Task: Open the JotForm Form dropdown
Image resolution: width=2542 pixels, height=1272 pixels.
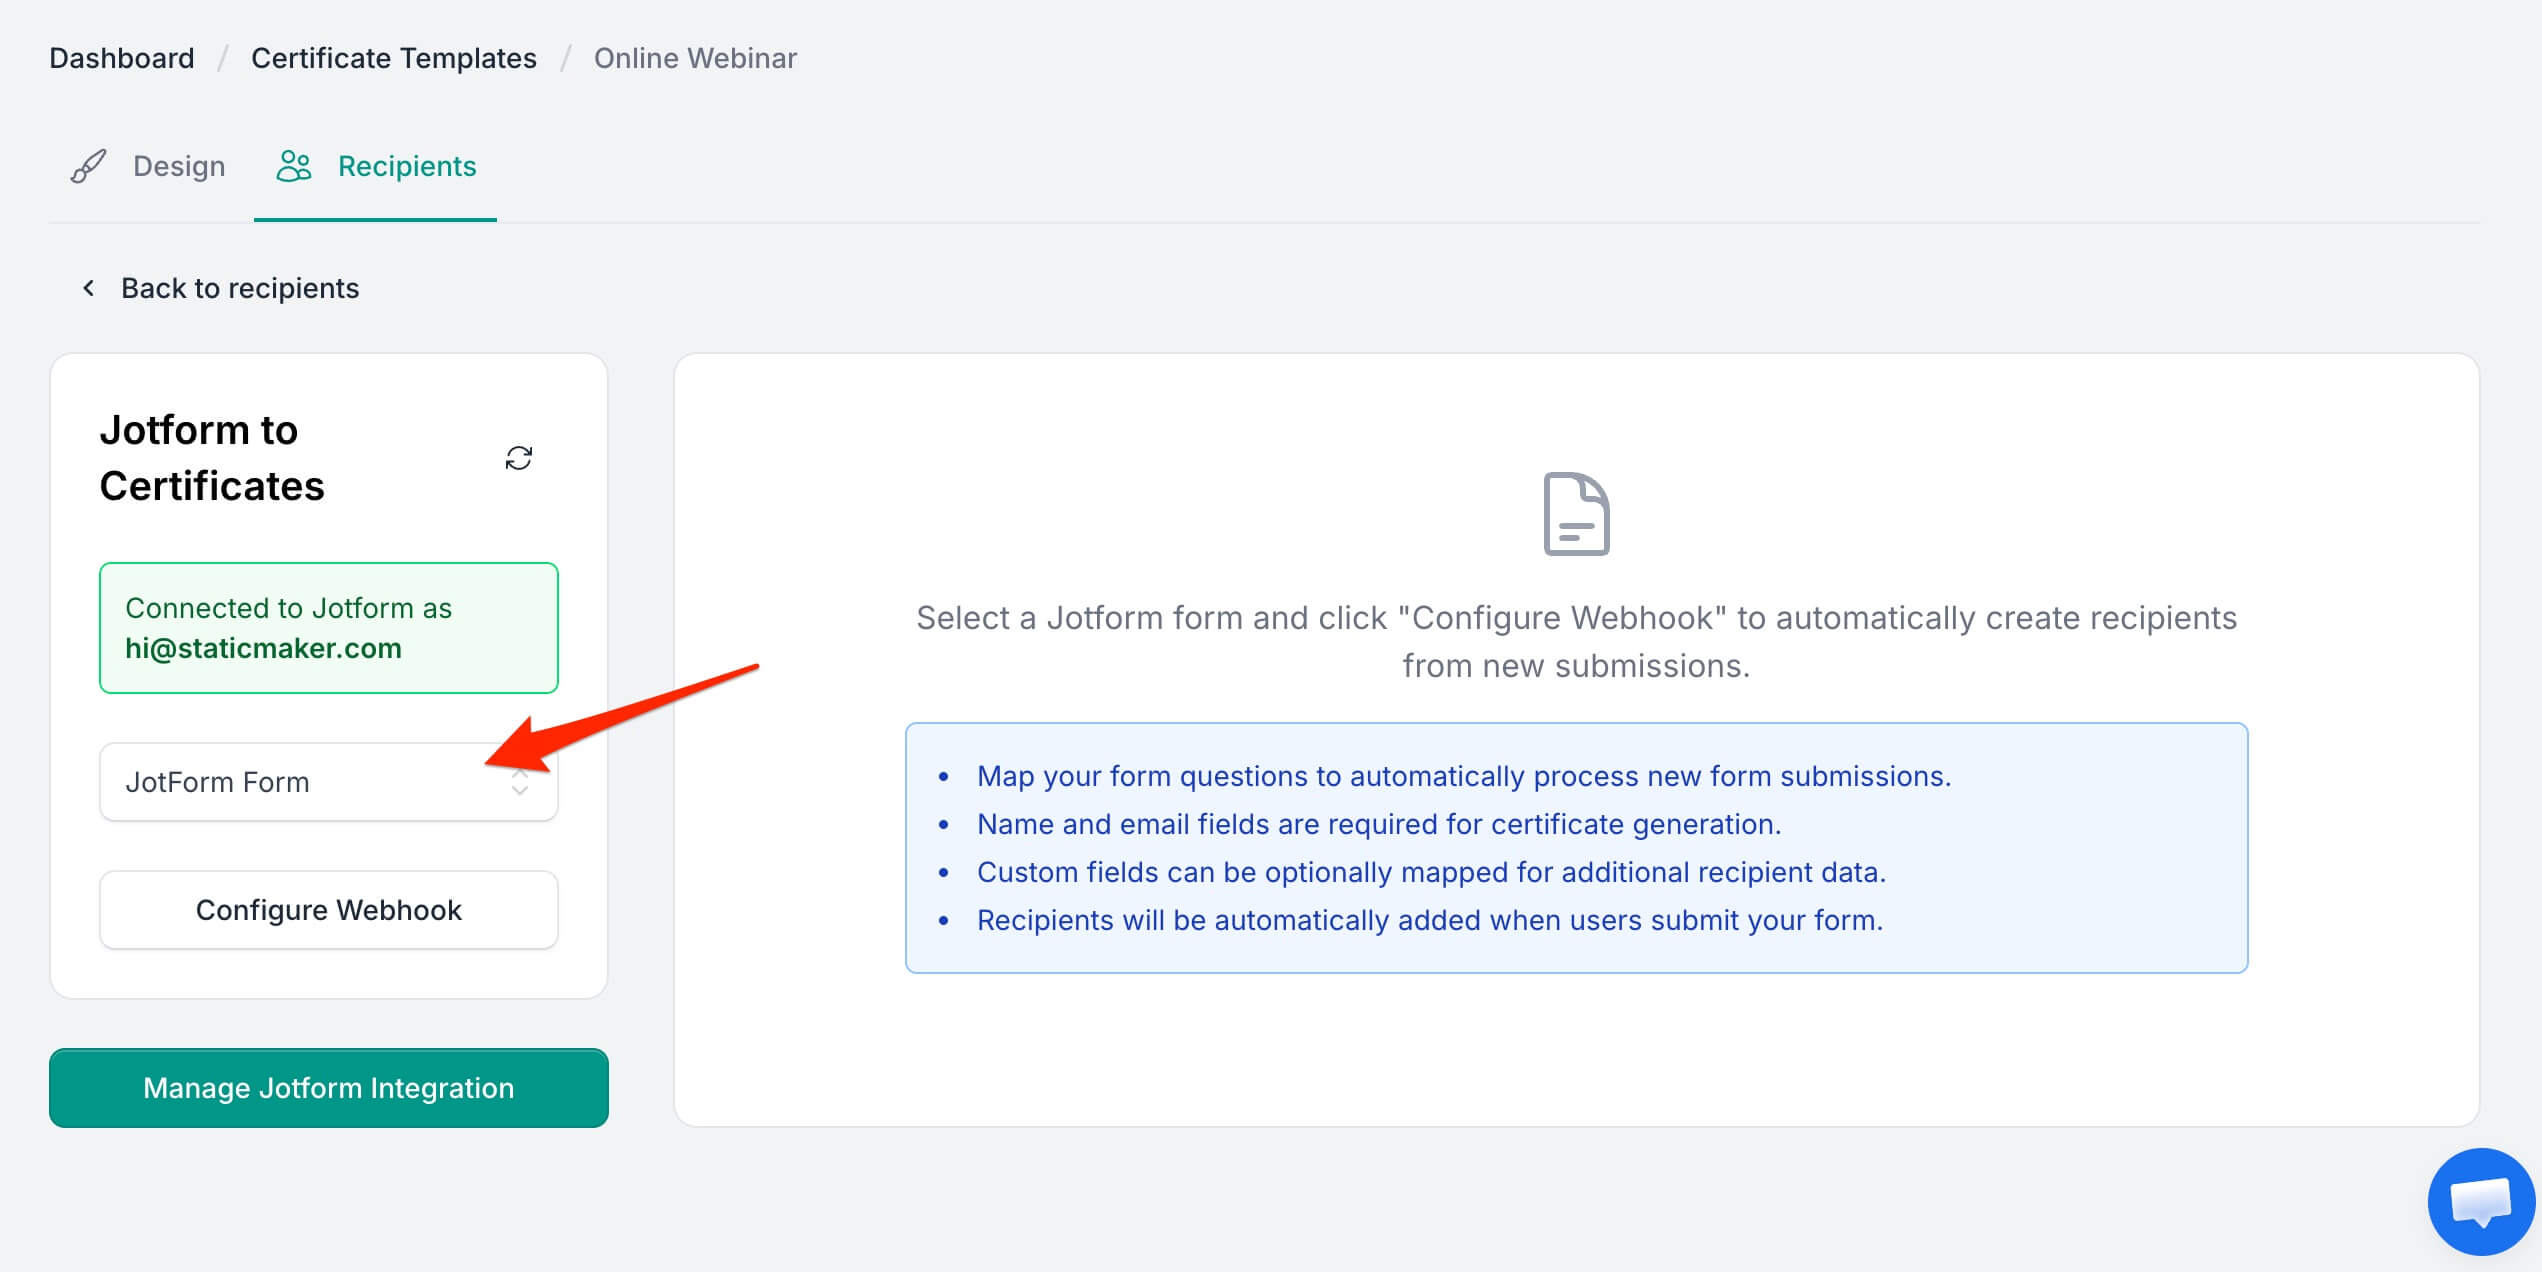Action: (329, 782)
